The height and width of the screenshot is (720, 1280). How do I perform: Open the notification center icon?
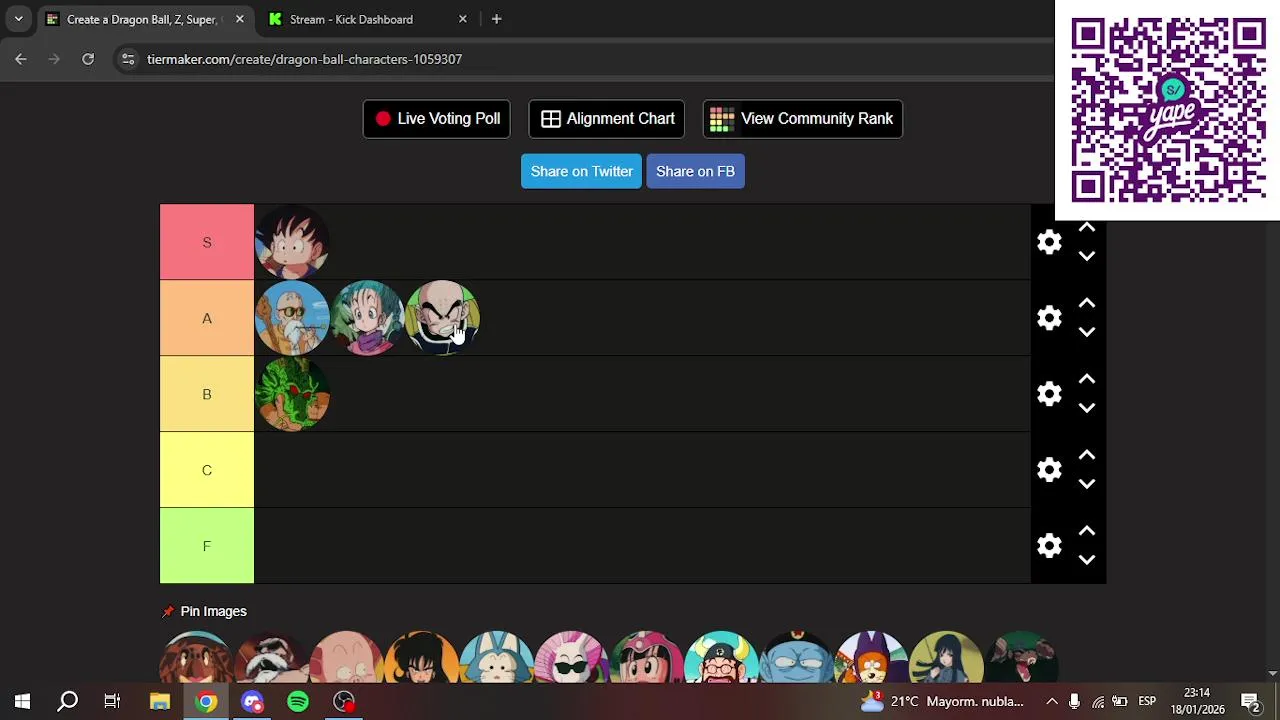tap(1250, 702)
